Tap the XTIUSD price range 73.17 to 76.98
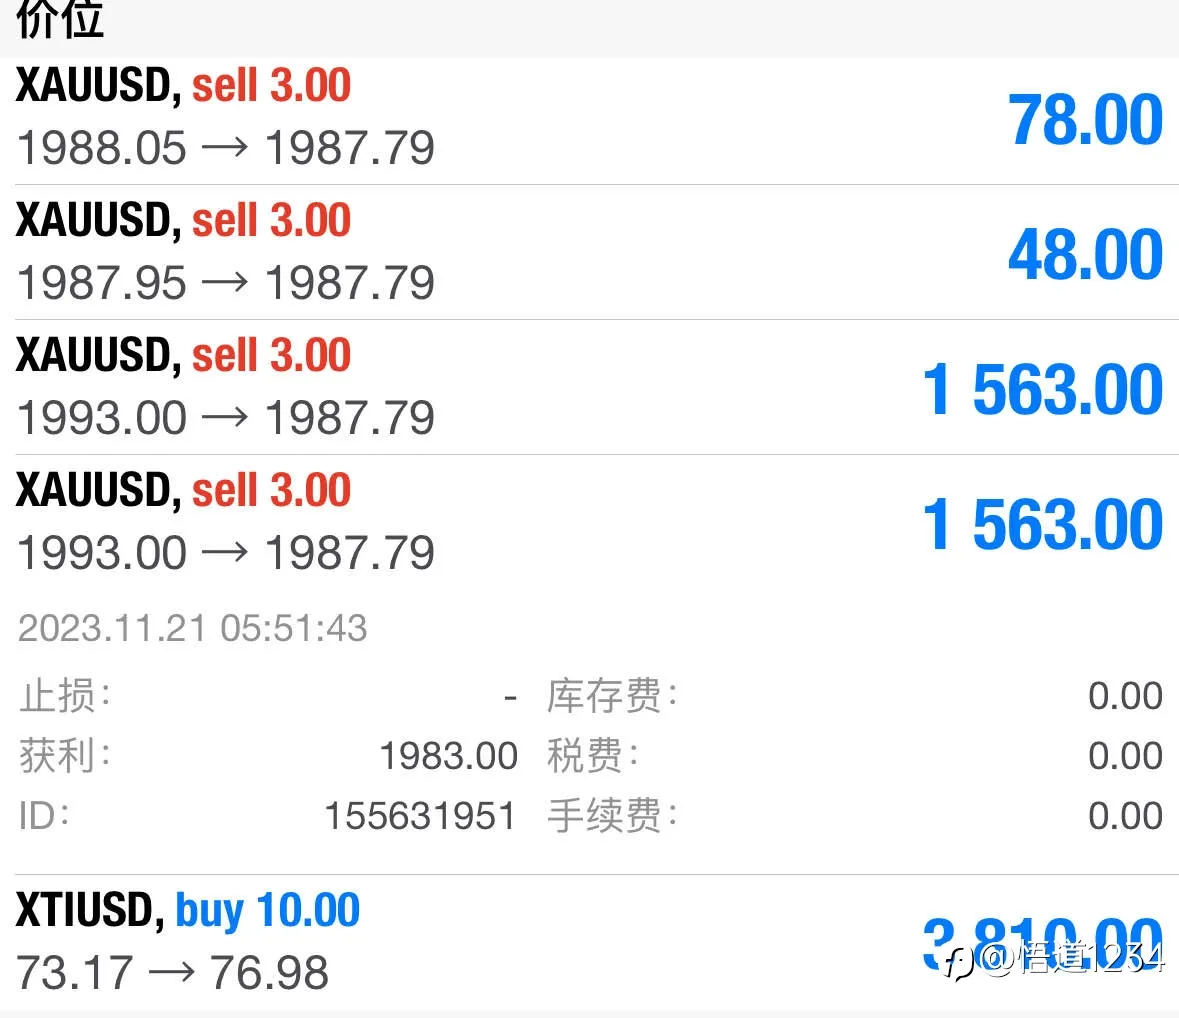 (172, 972)
